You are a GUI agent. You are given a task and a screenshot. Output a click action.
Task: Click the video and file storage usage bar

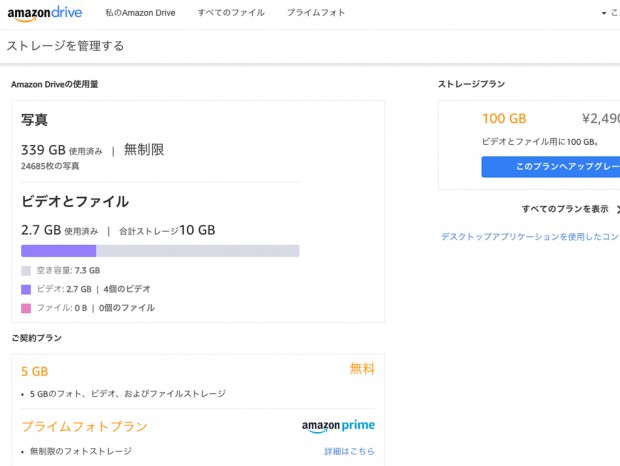160,251
